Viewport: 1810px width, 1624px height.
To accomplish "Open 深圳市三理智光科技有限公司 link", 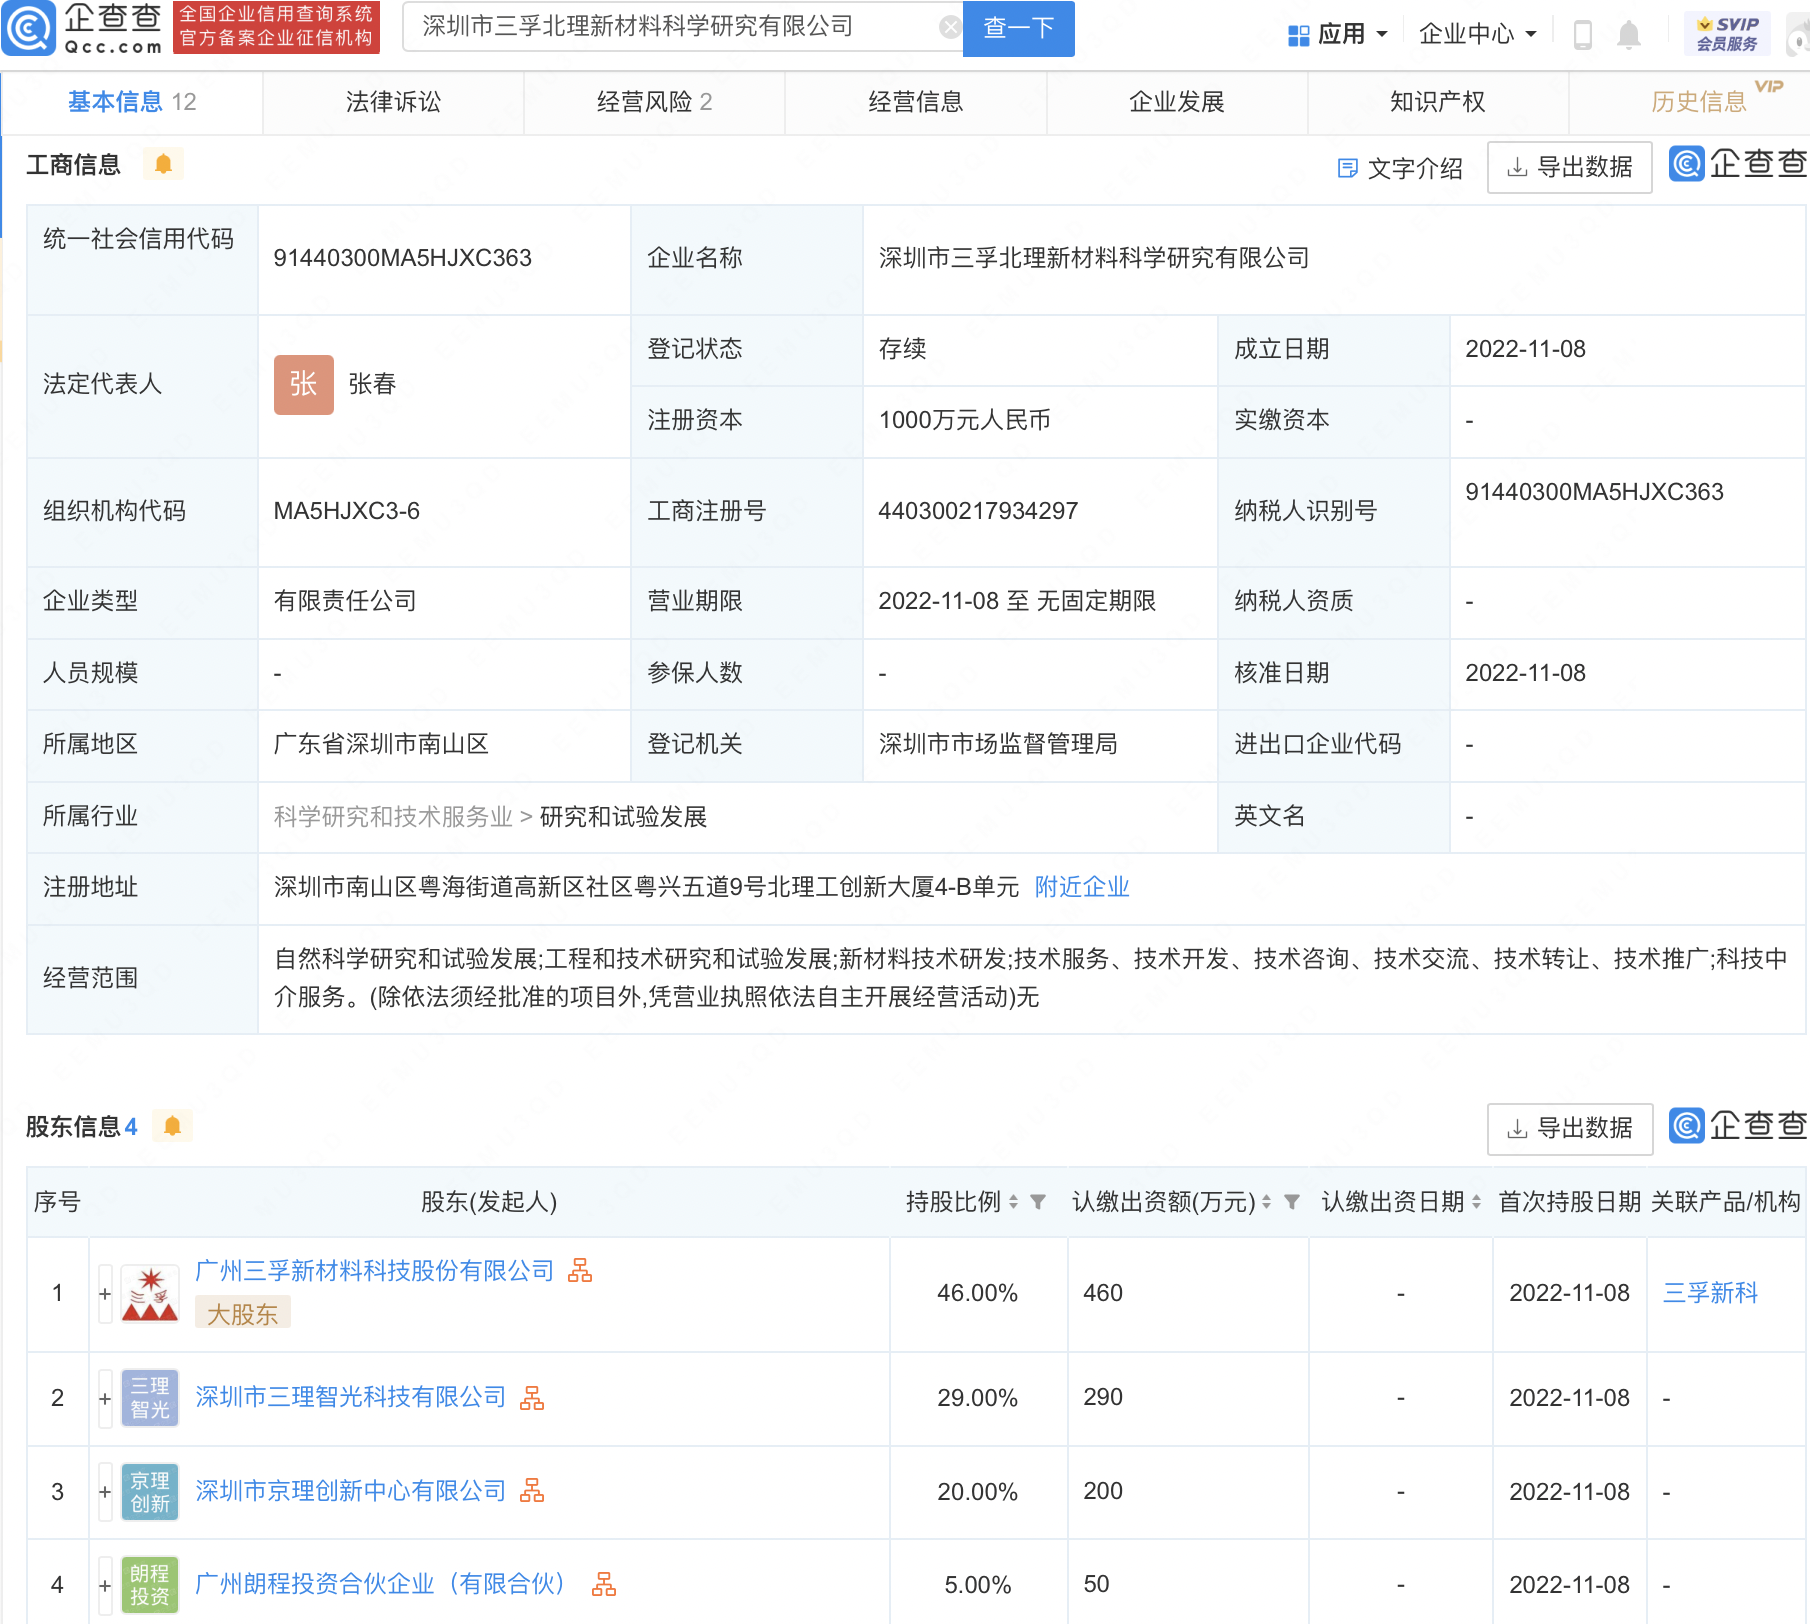I will 351,1397.
